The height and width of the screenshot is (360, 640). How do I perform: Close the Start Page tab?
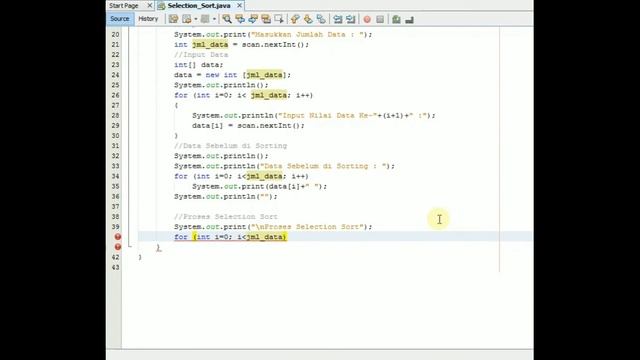coord(149,5)
